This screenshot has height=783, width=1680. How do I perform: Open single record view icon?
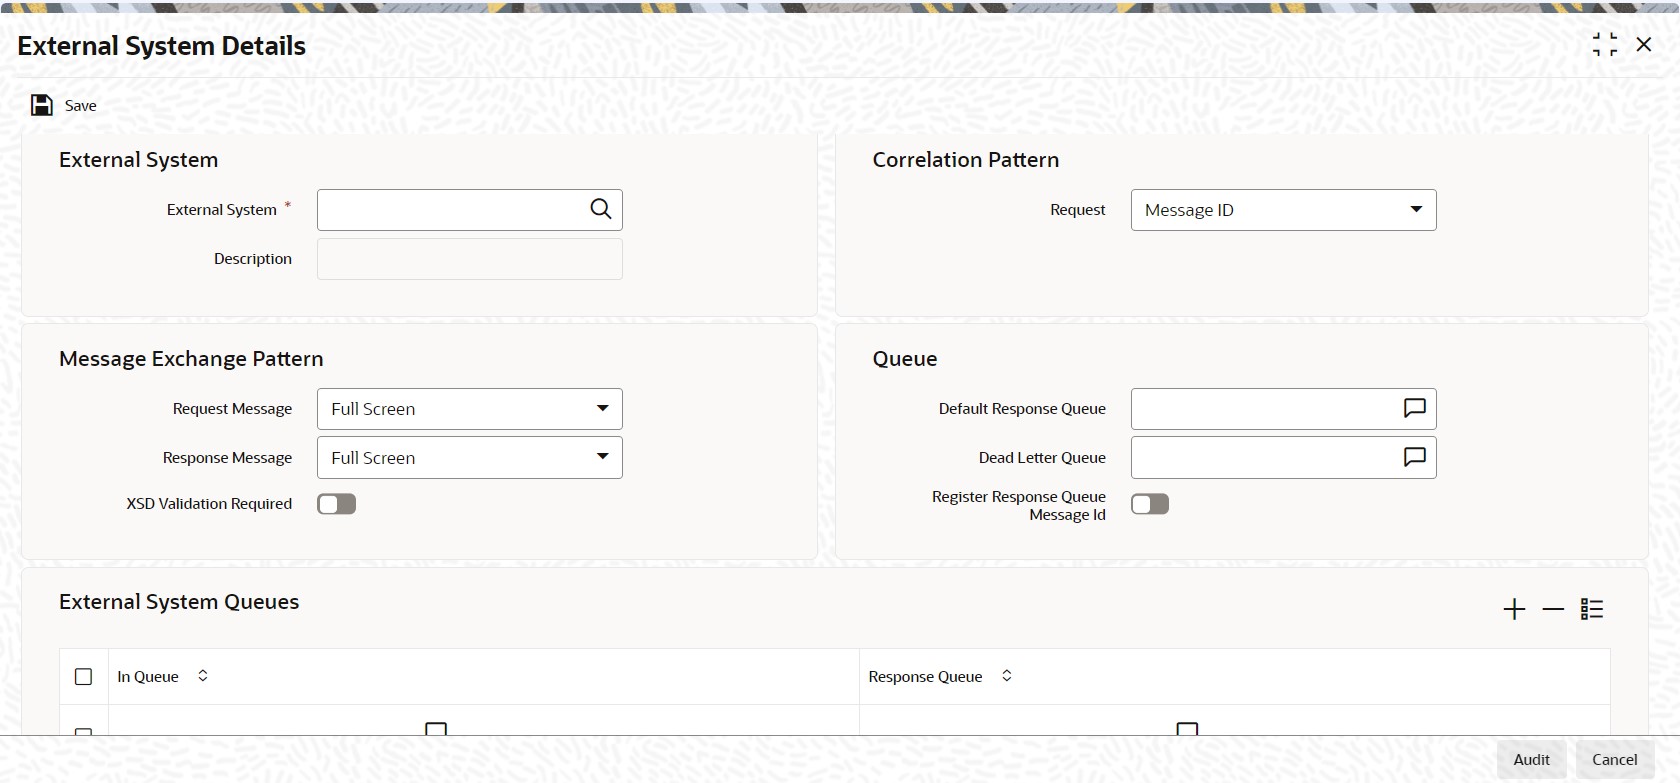click(1592, 609)
